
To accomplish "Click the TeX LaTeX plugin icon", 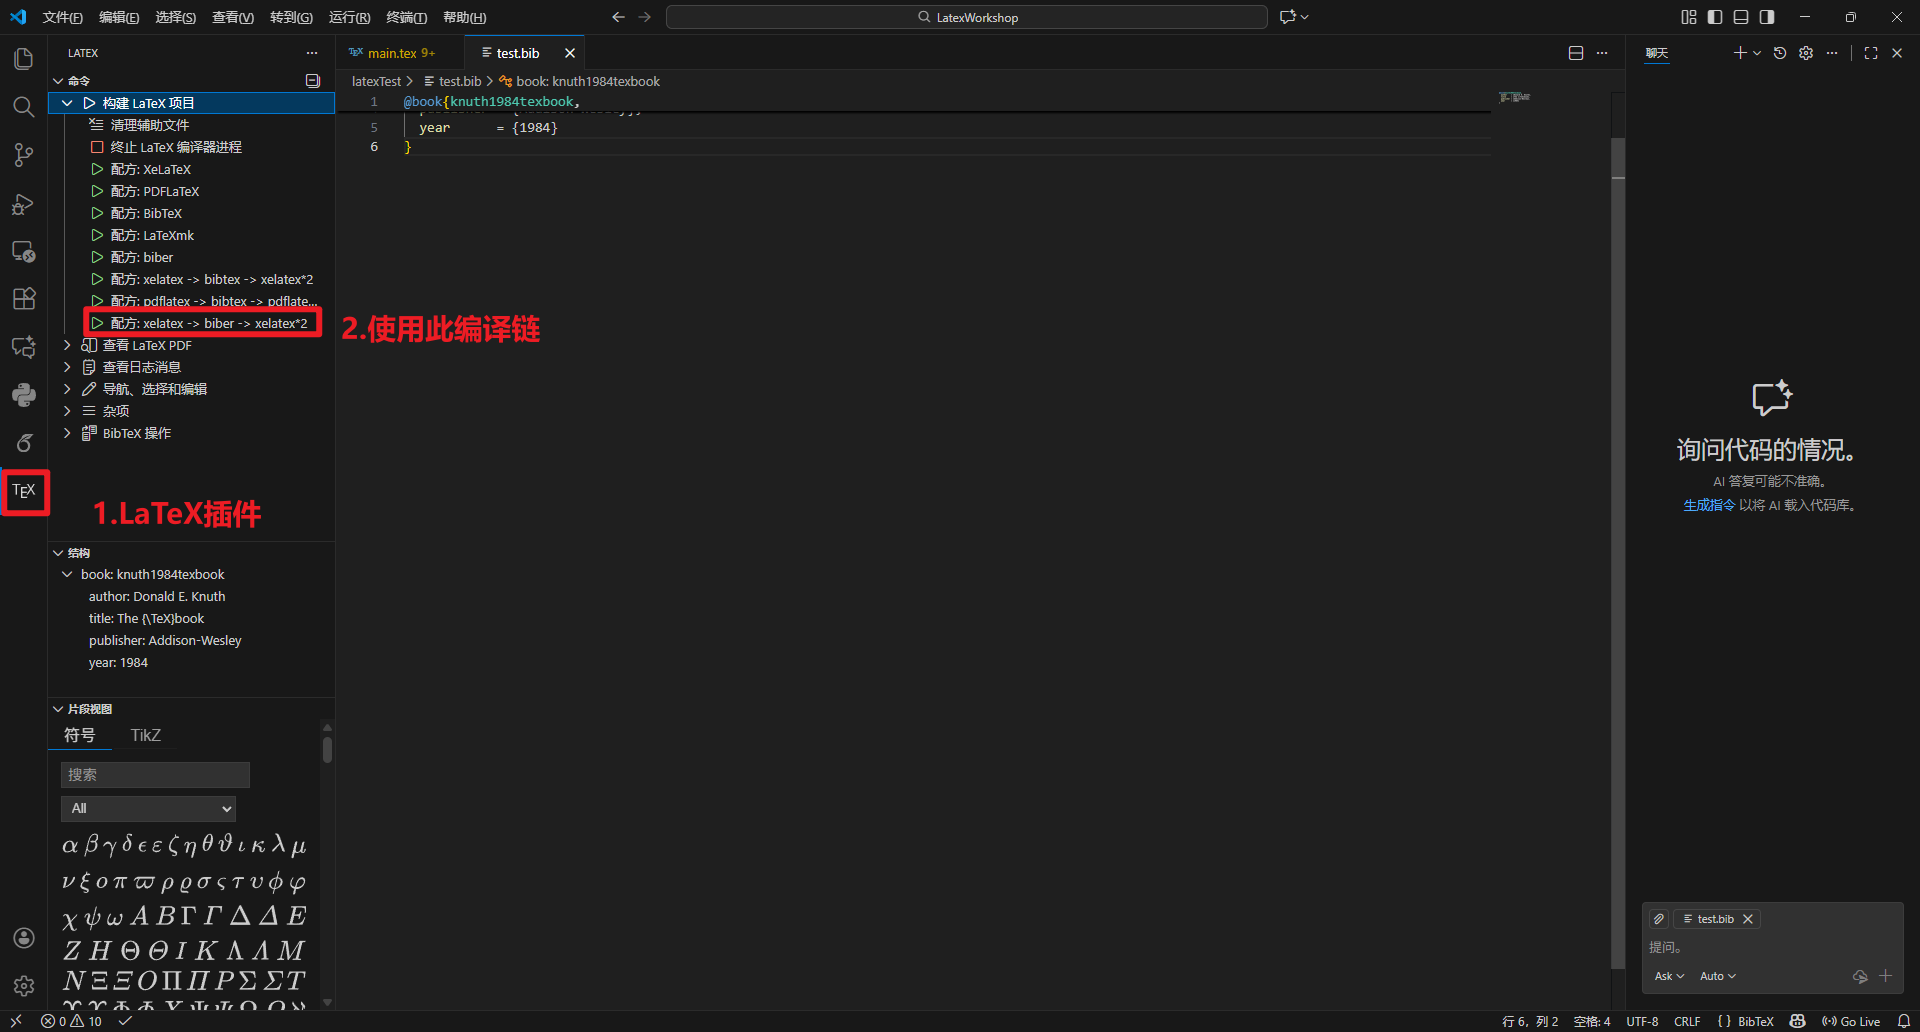I will (x=24, y=491).
